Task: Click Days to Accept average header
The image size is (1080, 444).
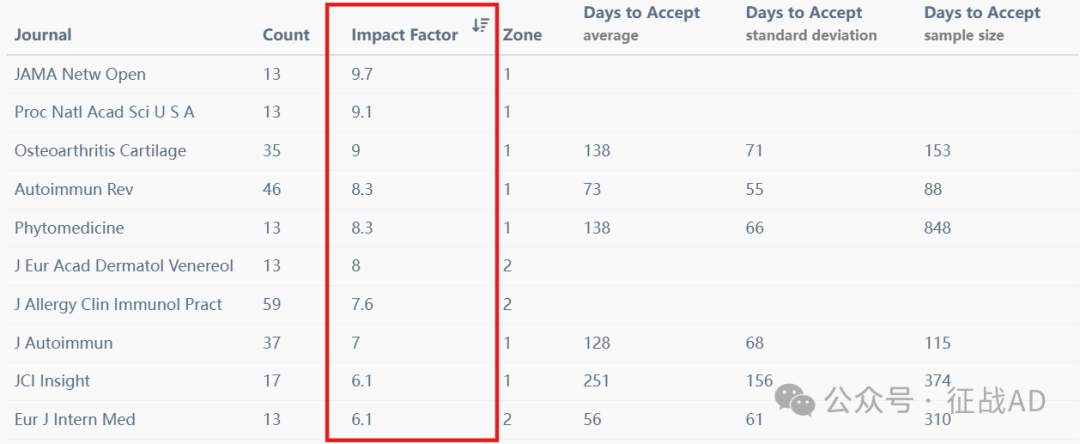Action: click(x=641, y=23)
